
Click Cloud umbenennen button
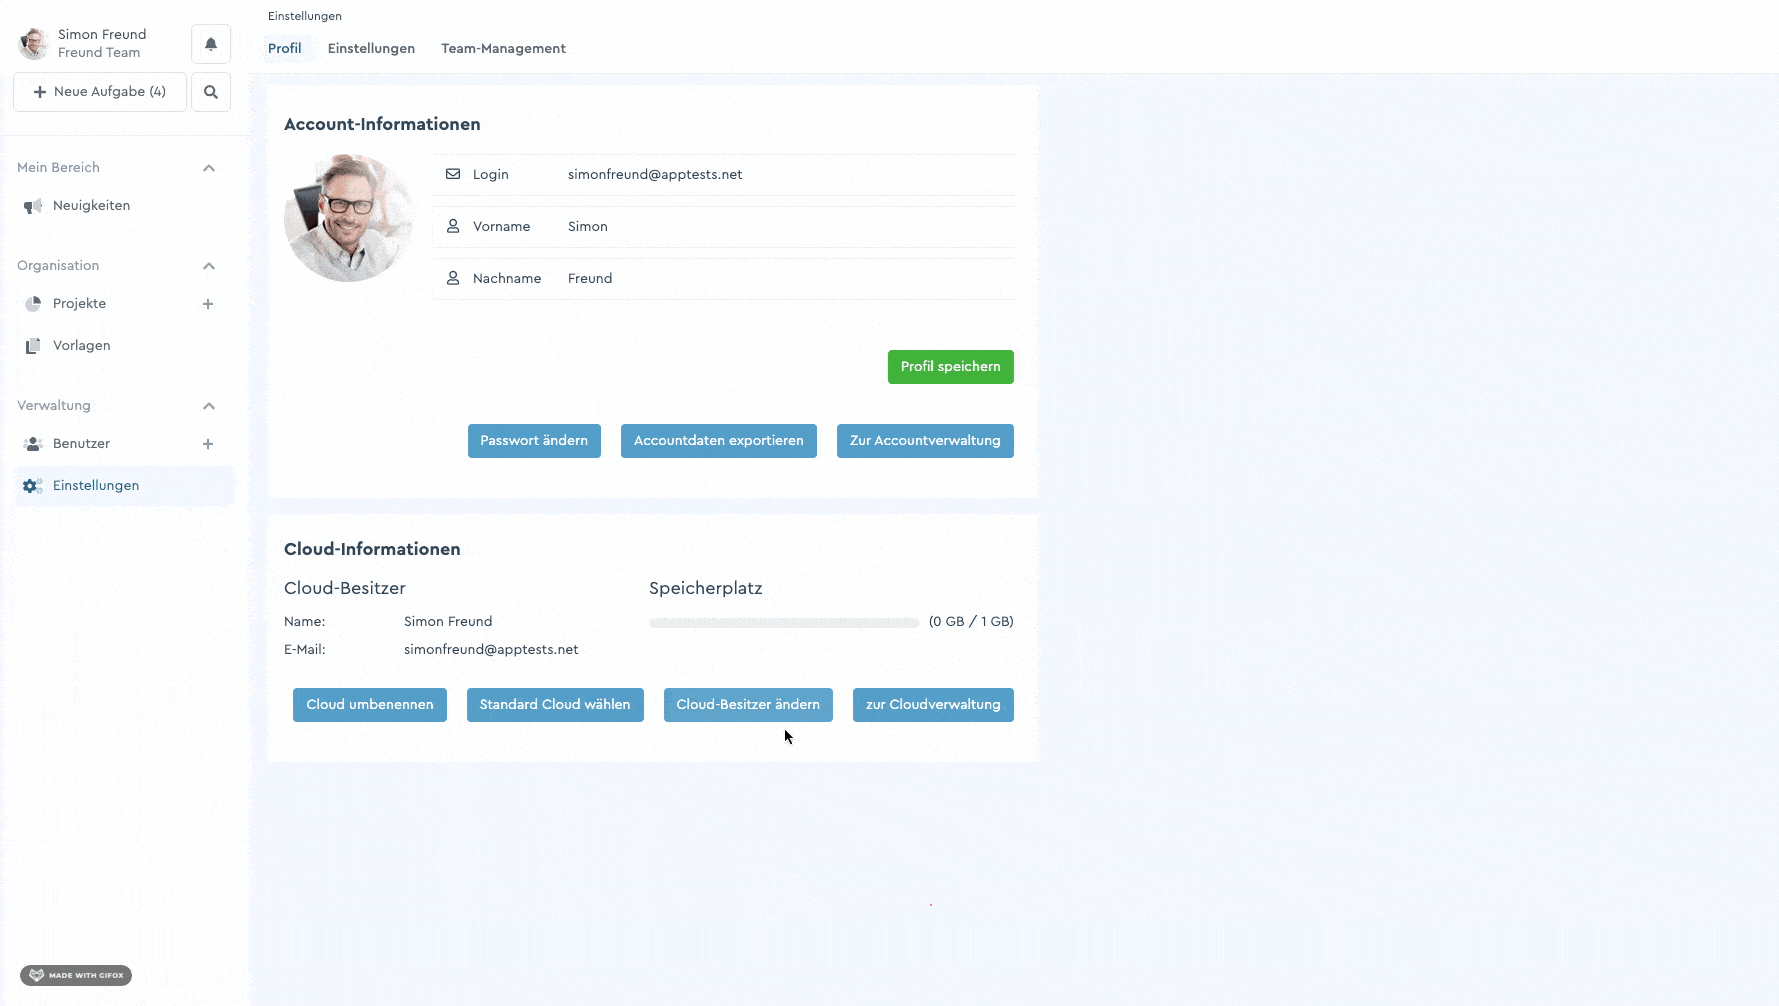pos(370,705)
